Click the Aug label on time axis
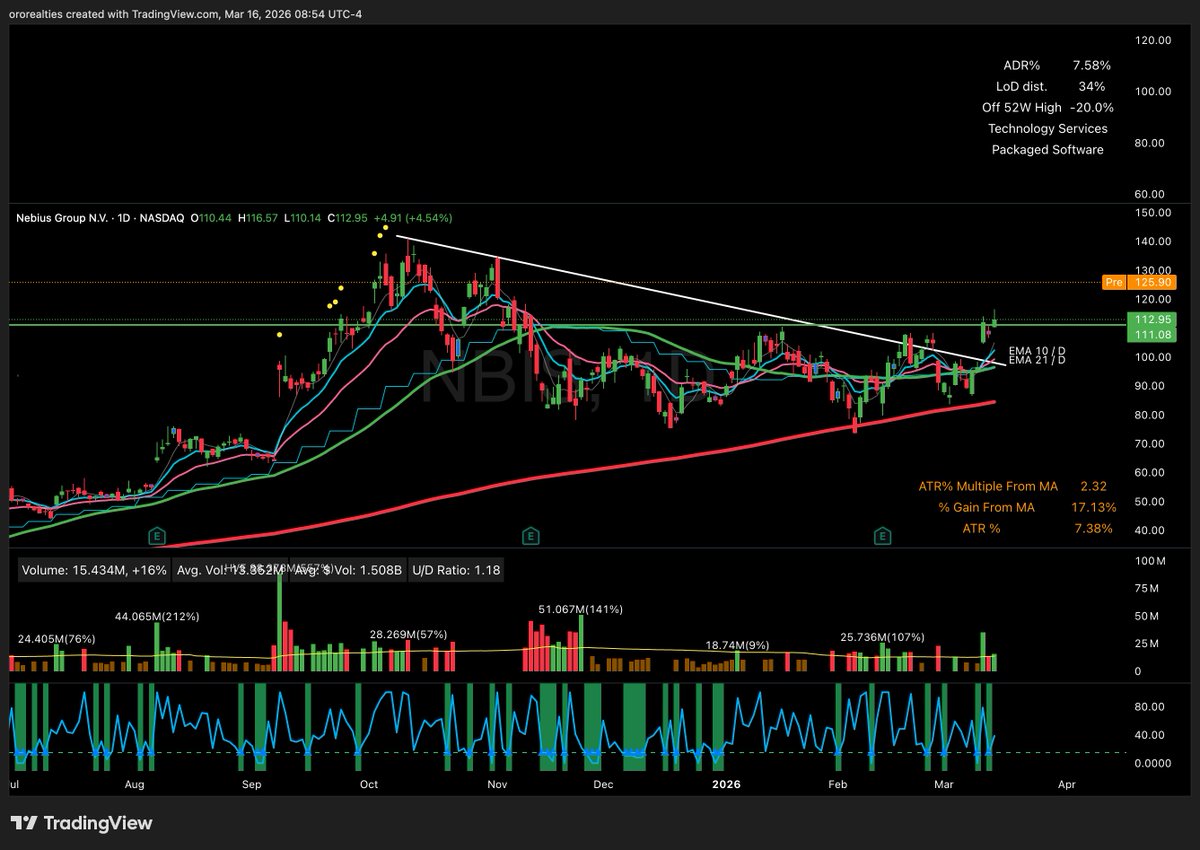The height and width of the screenshot is (850, 1200). click(x=135, y=785)
